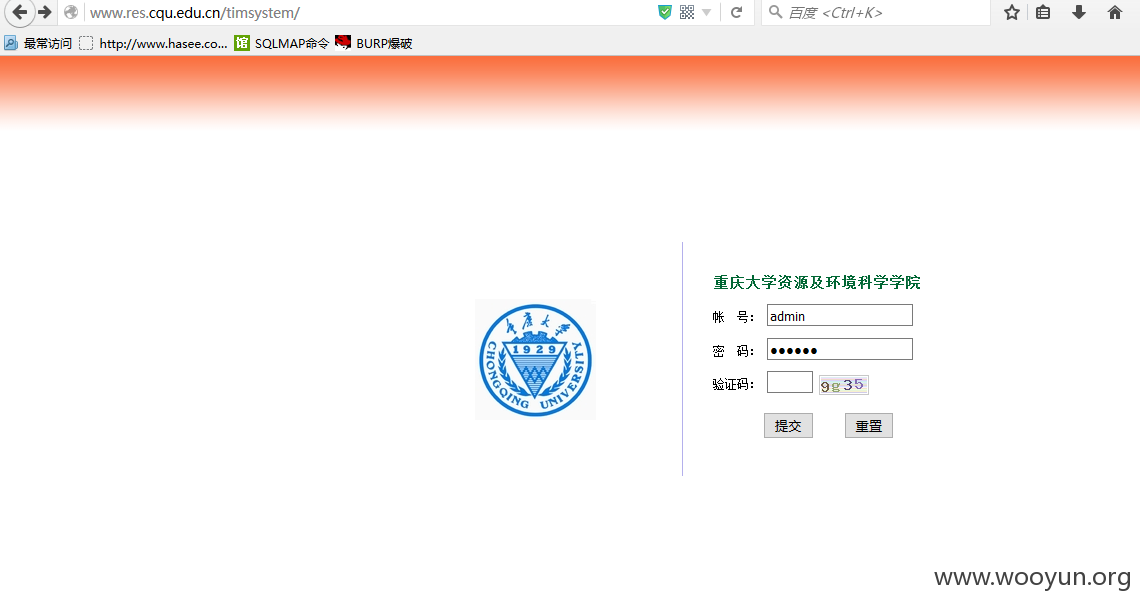The height and width of the screenshot is (606, 1140).
Task: Go forward using the forward arrow
Action: (45, 12)
